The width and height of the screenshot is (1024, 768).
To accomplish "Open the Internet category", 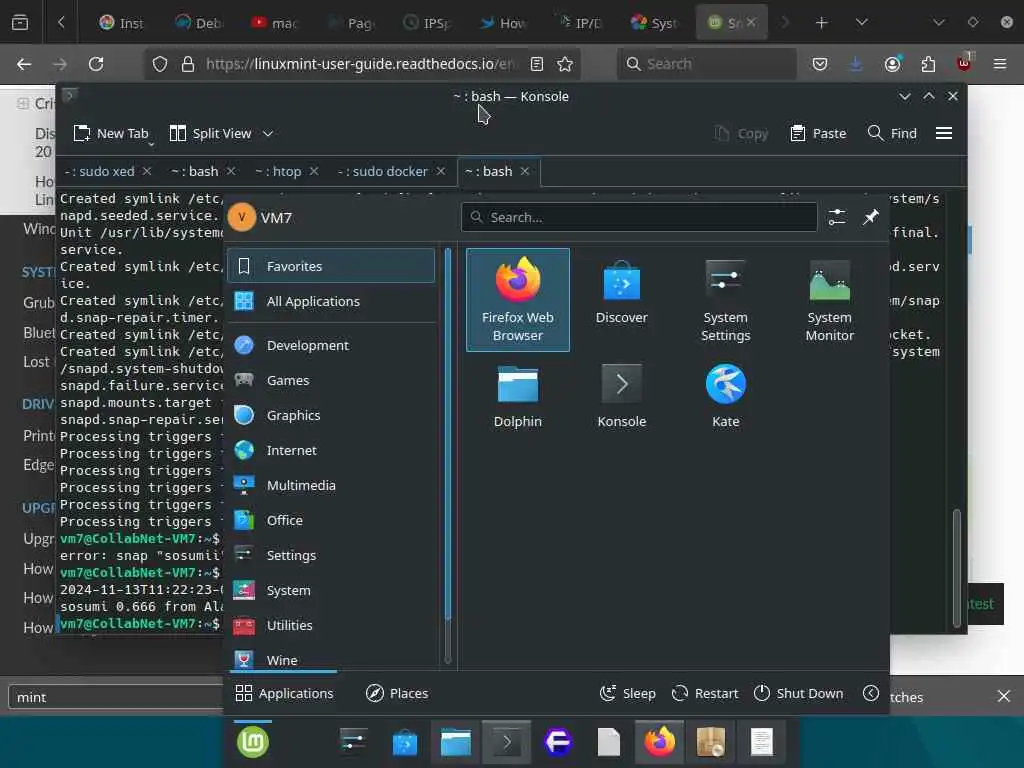I will click(331, 450).
